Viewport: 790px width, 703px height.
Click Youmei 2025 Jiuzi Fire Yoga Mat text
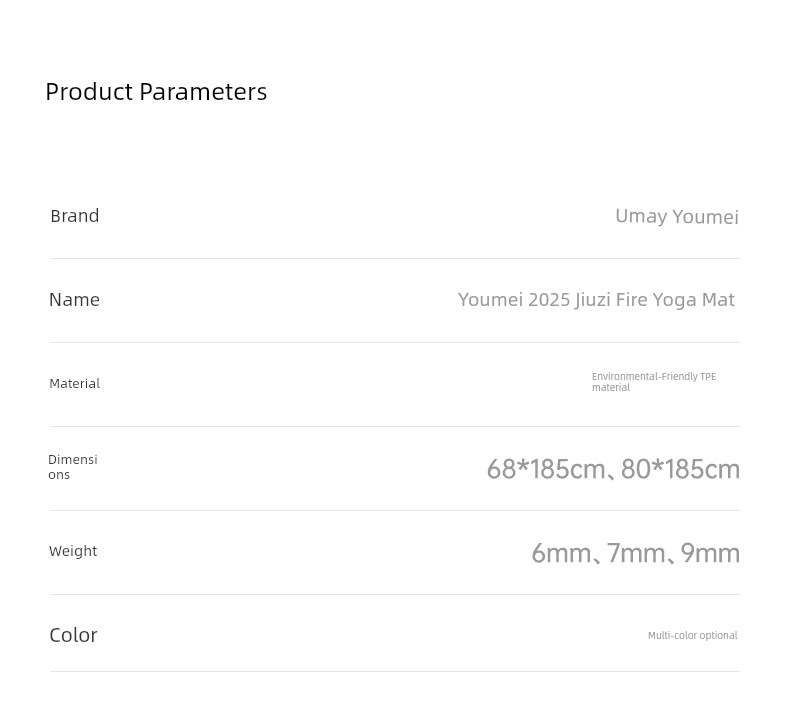596,300
